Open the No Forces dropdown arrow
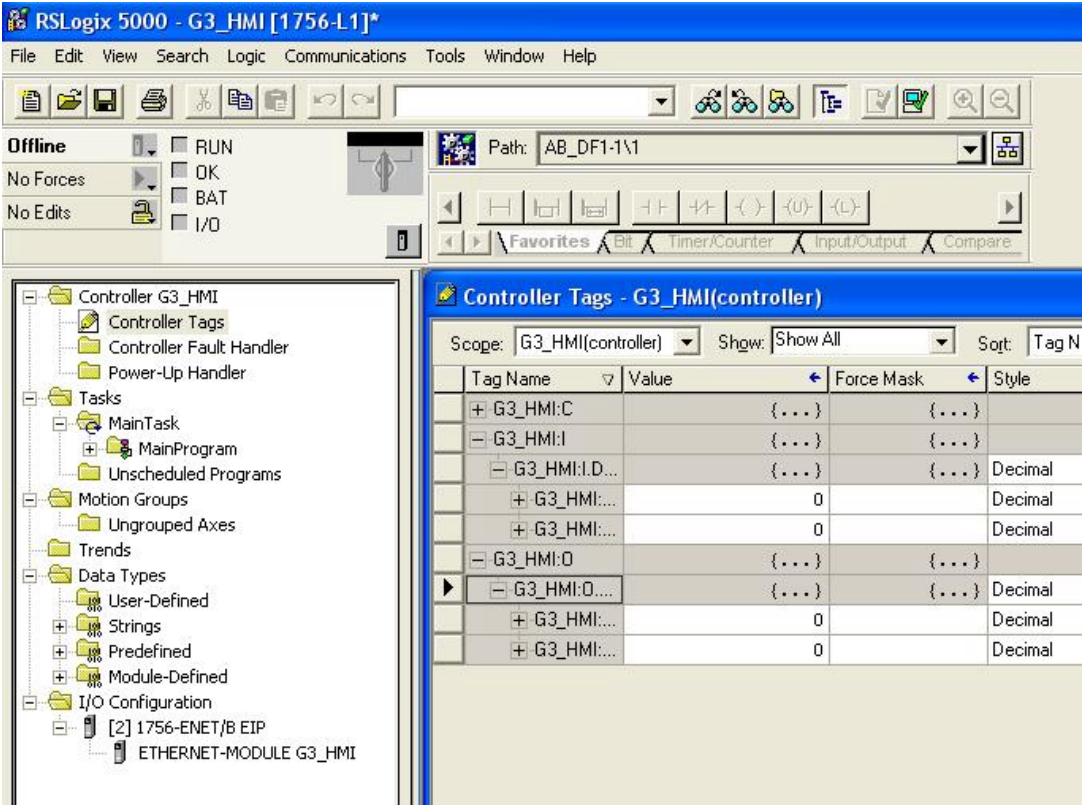Viewport: 1083px width, 806px height. pyautogui.click(x=145, y=179)
